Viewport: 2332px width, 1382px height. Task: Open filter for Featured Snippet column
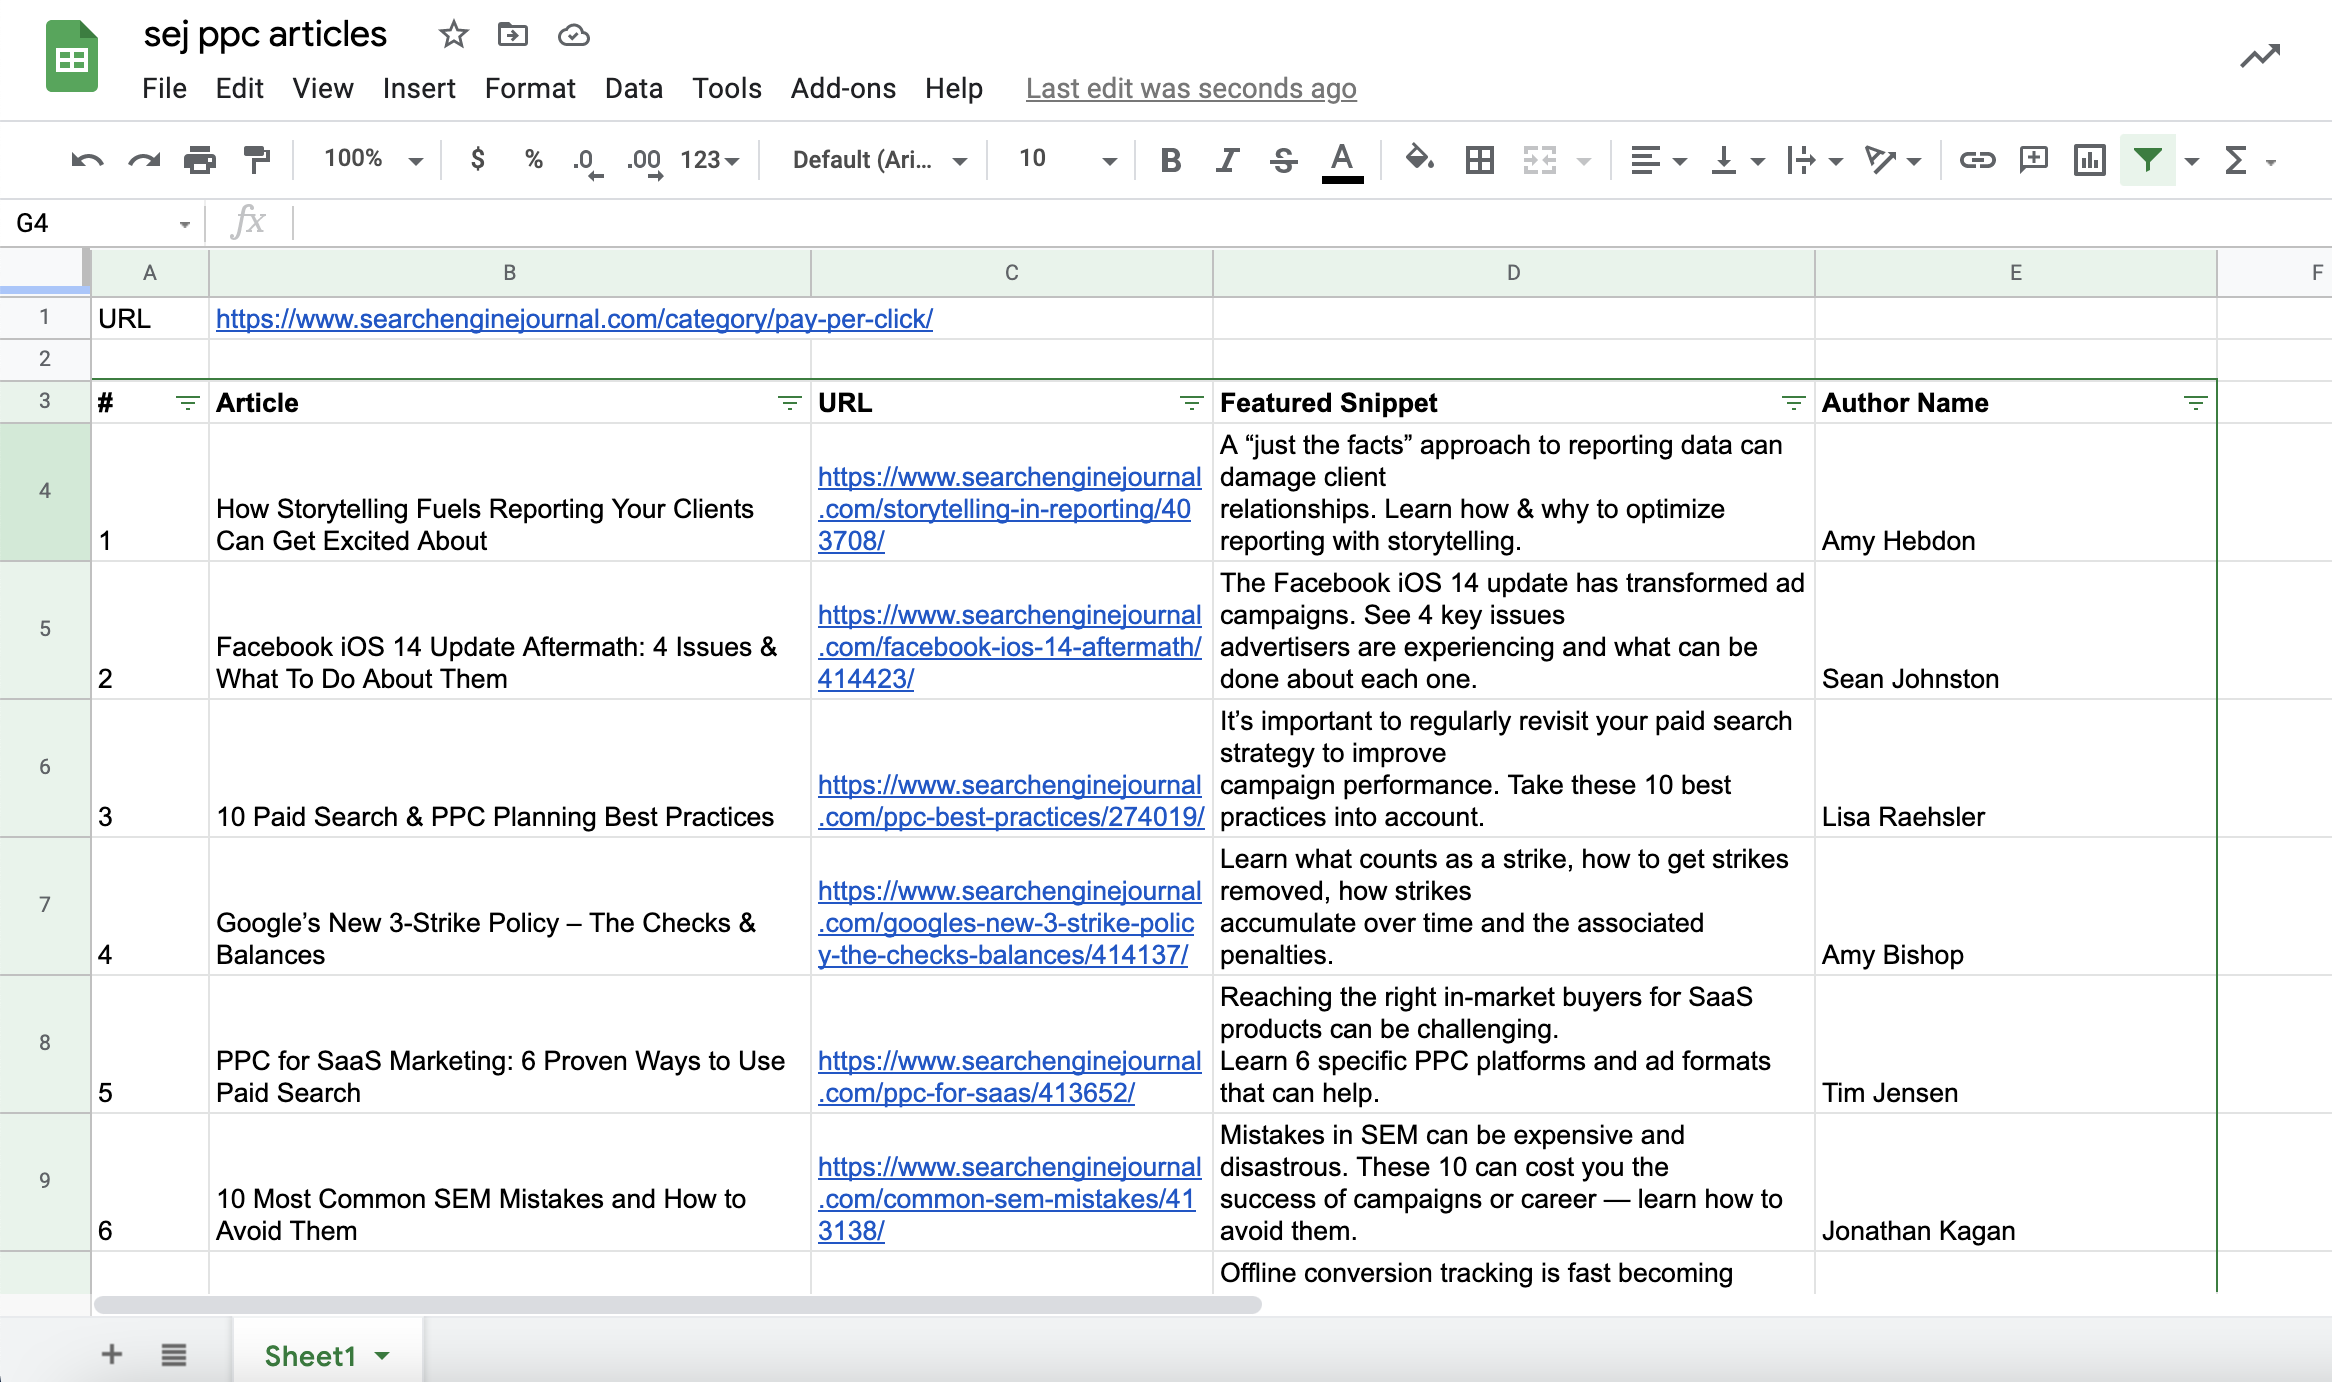(x=1793, y=403)
